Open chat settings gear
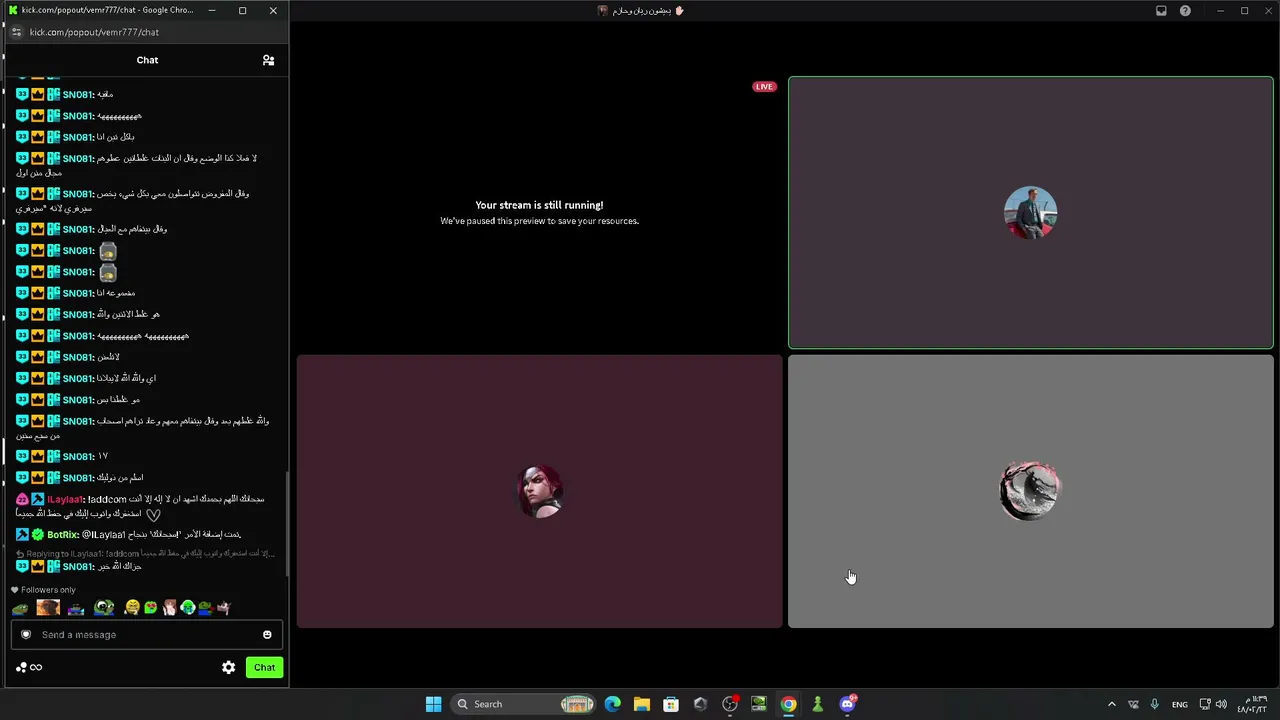Image resolution: width=1280 pixels, height=720 pixels. click(229, 667)
